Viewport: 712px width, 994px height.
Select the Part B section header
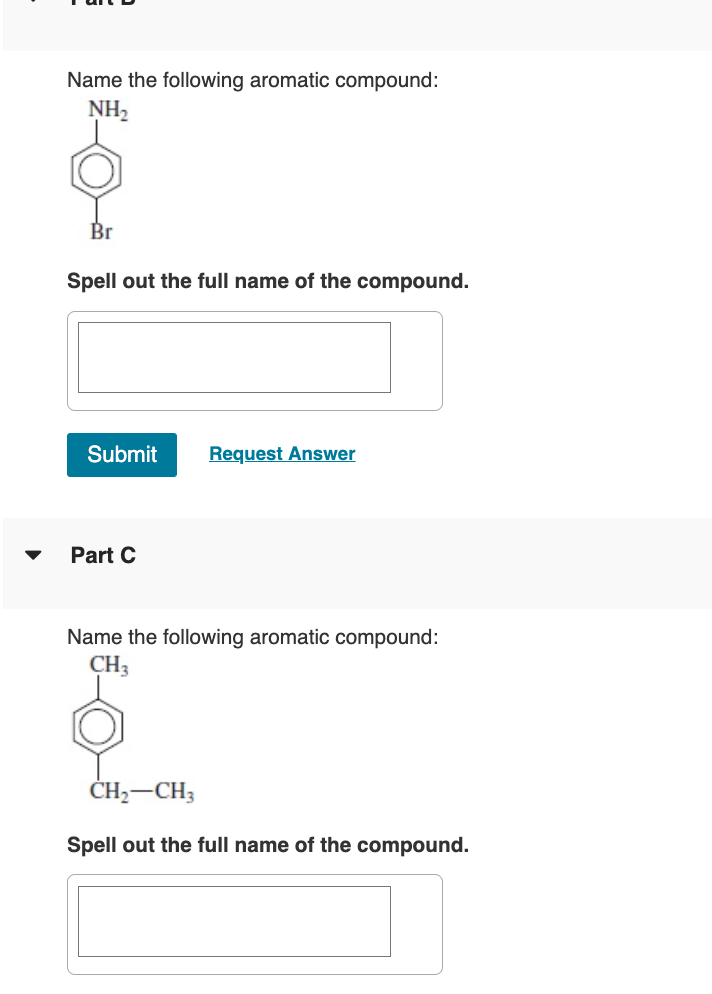(x=103, y=4)
